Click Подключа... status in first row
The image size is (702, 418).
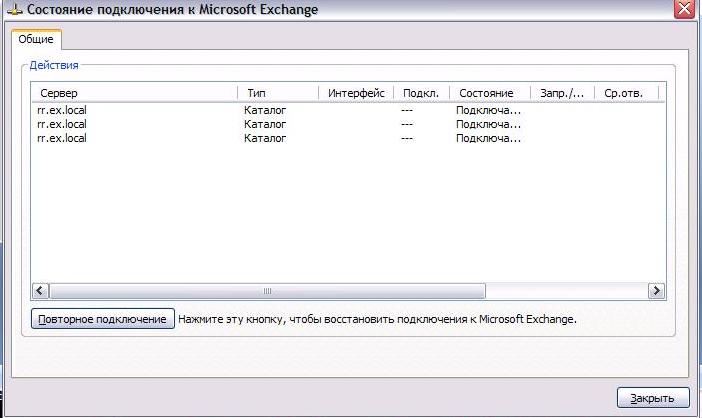[x=488, y=111]
